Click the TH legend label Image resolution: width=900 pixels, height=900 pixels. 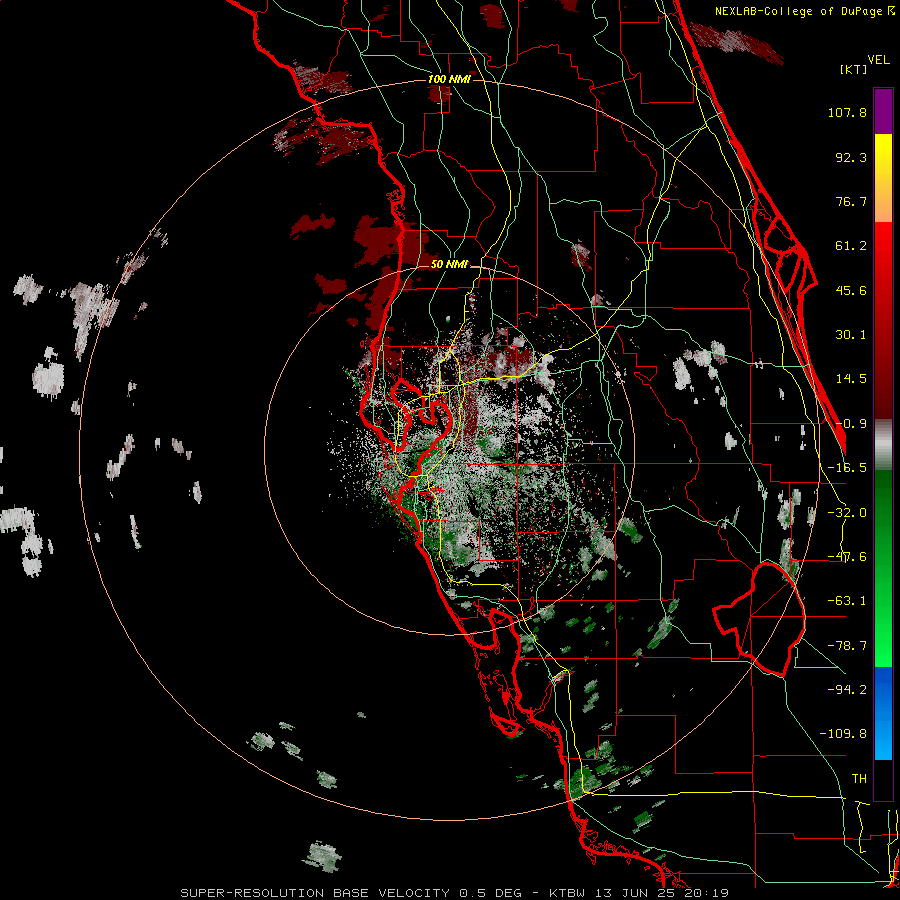[x=859, y=779]
